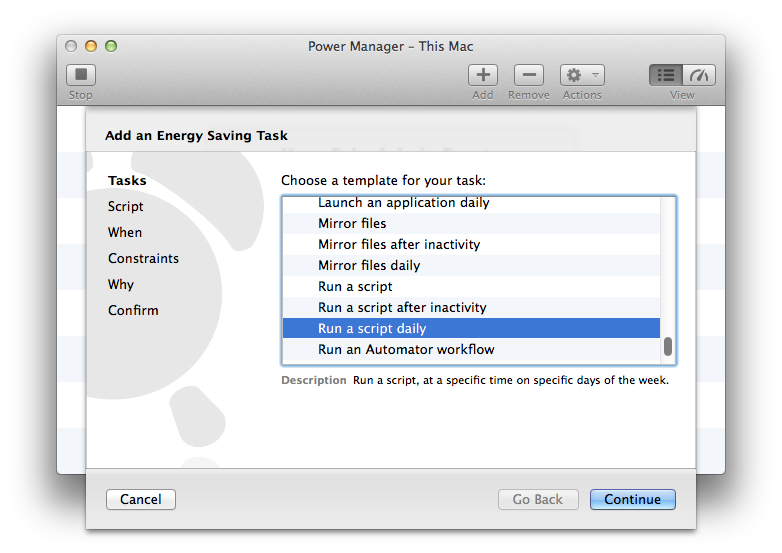Viewport: 782px width, 553px height.
Task: Select the Script step in sidebar
Action: (x=126, y=206)
